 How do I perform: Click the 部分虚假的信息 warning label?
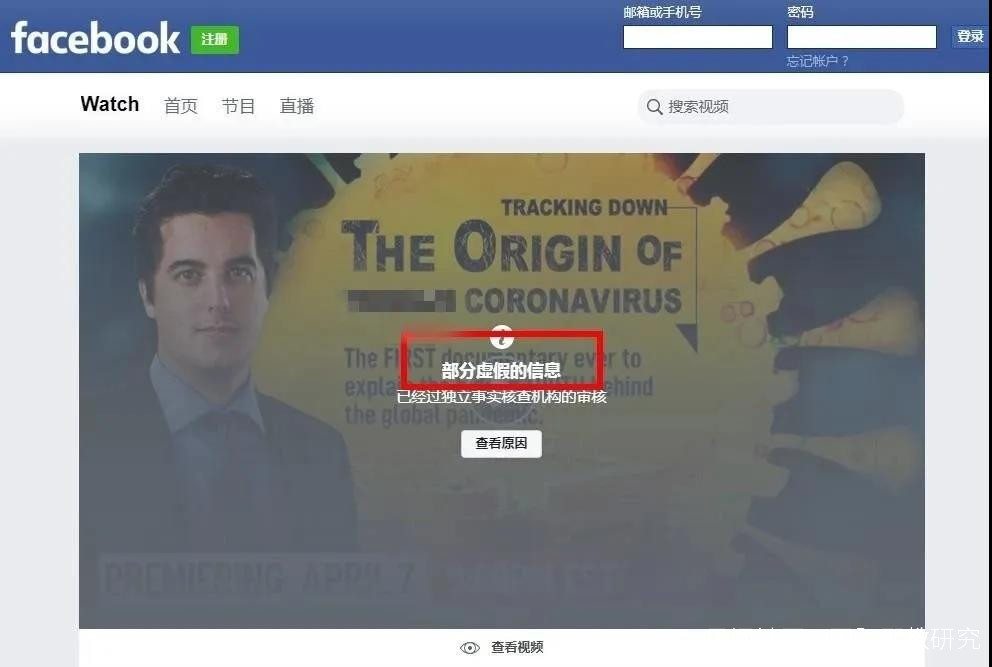click(501, 370)
